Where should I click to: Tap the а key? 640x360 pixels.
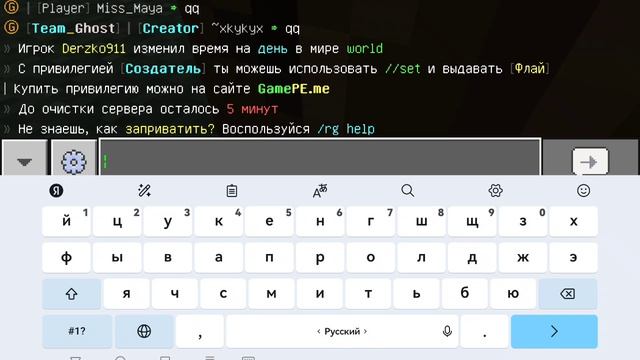tap(219, 258)
